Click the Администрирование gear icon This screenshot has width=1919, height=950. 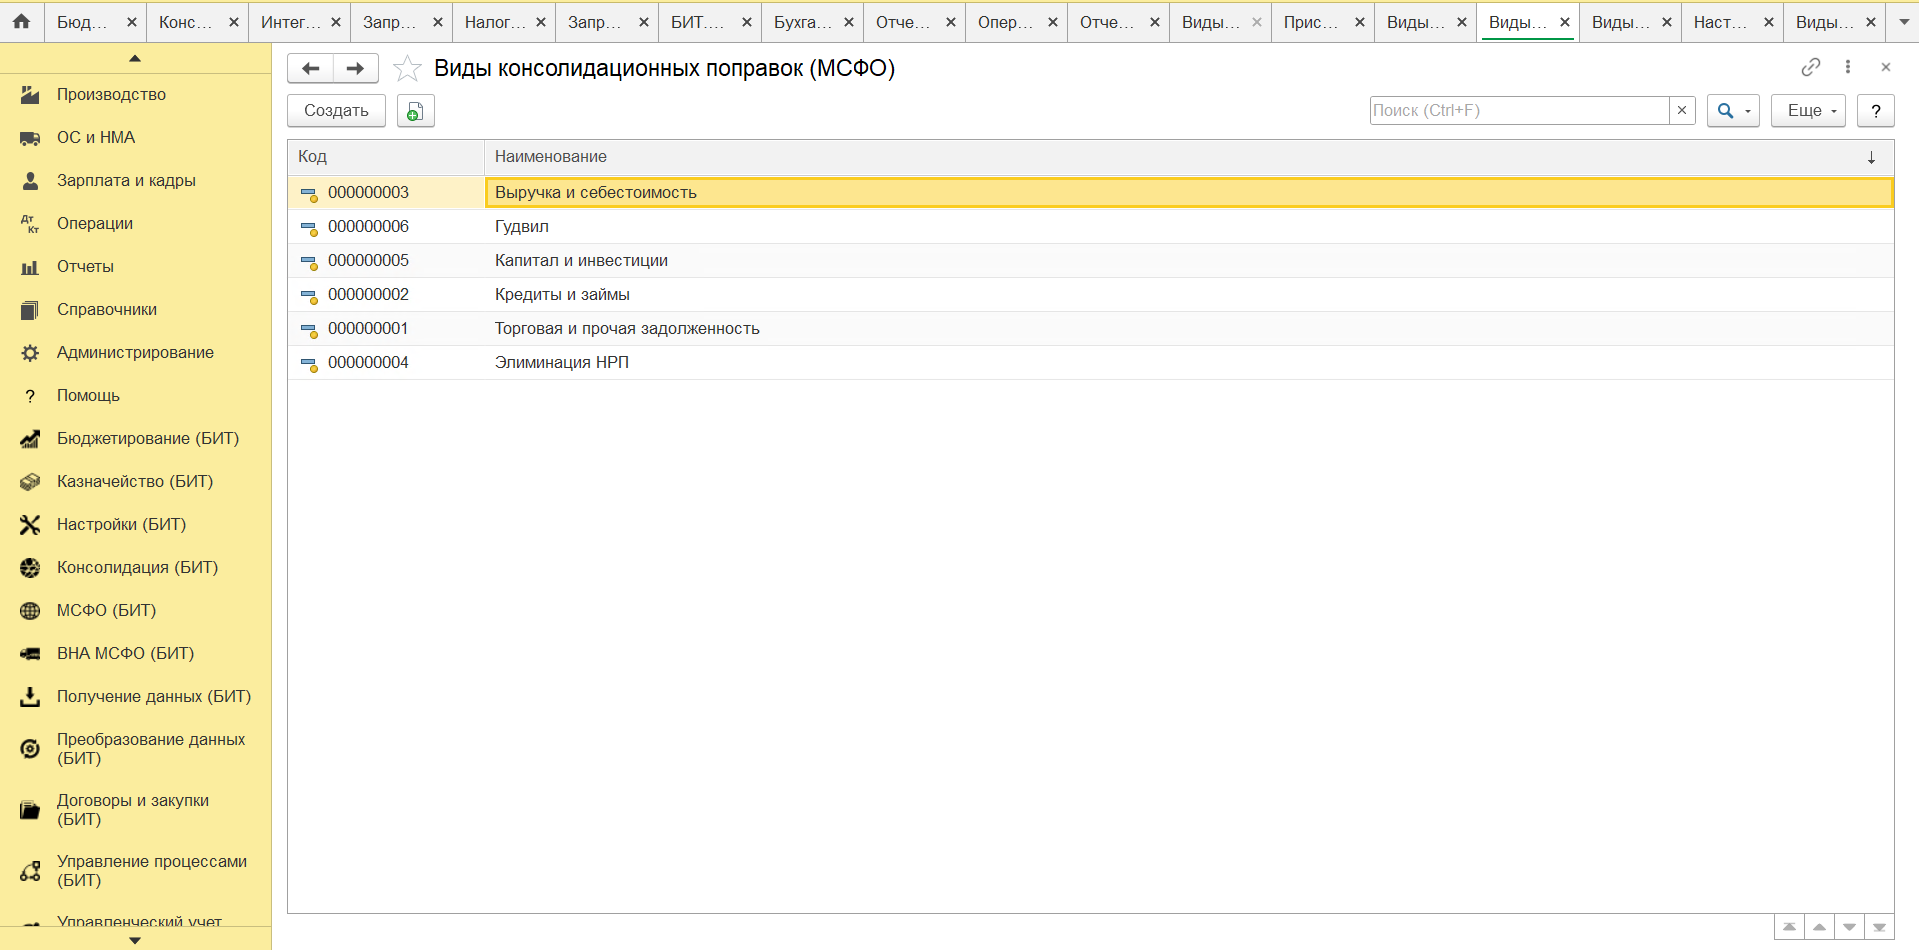pos(30,353)
